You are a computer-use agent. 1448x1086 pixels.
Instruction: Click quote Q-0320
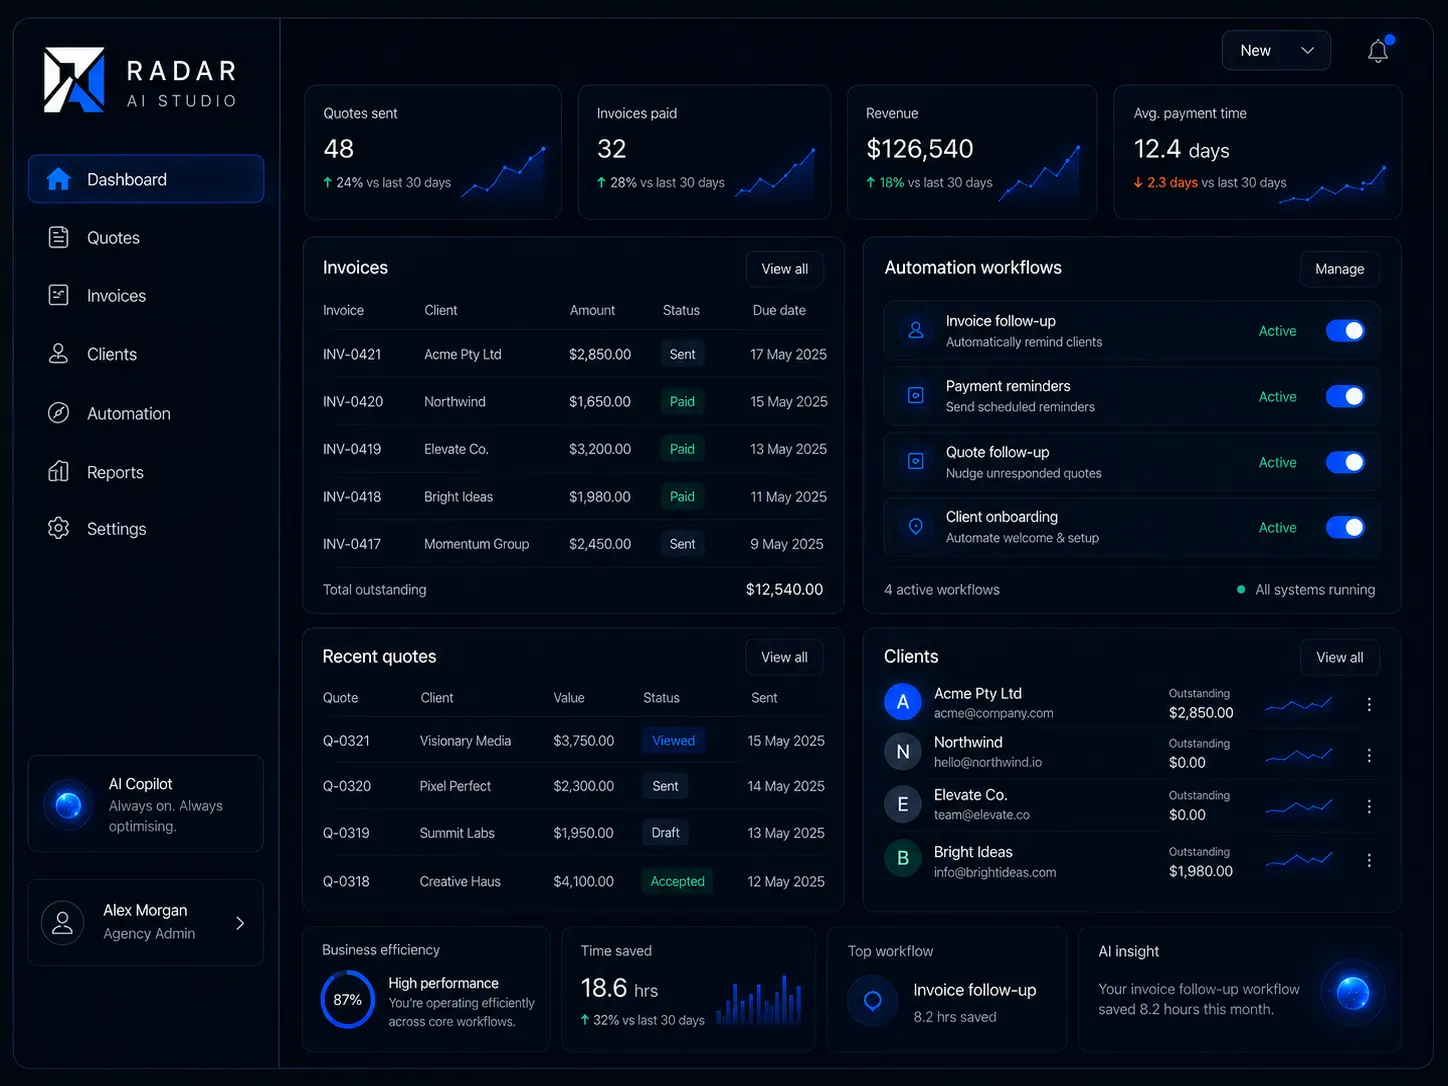pos(346,786)
